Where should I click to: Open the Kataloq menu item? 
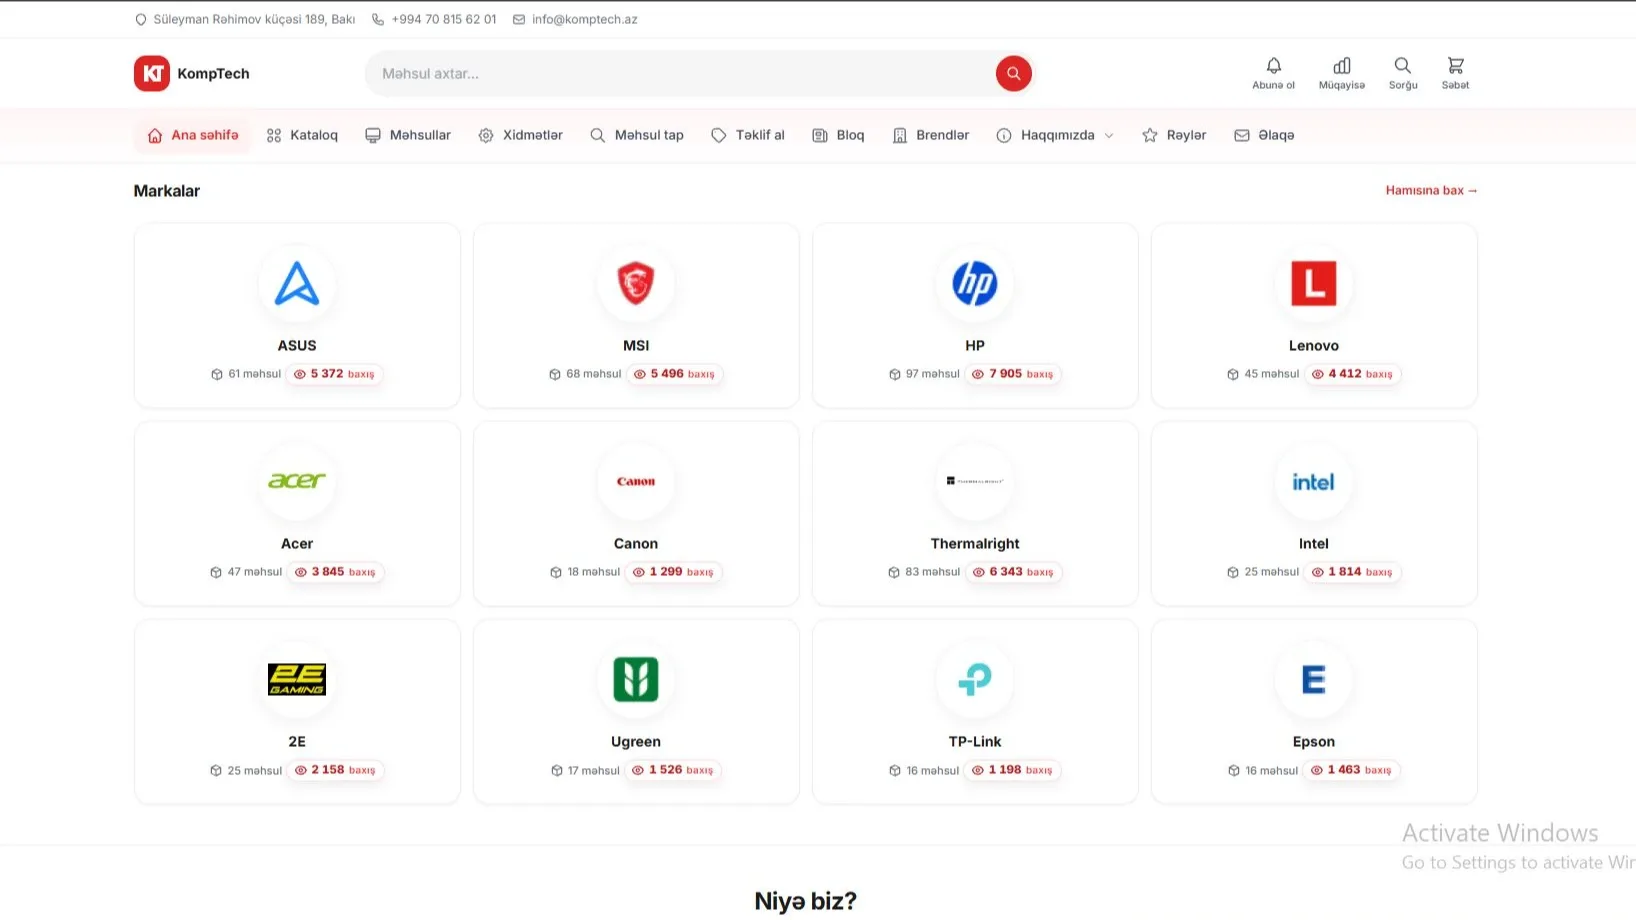click(x=302, y=135)
